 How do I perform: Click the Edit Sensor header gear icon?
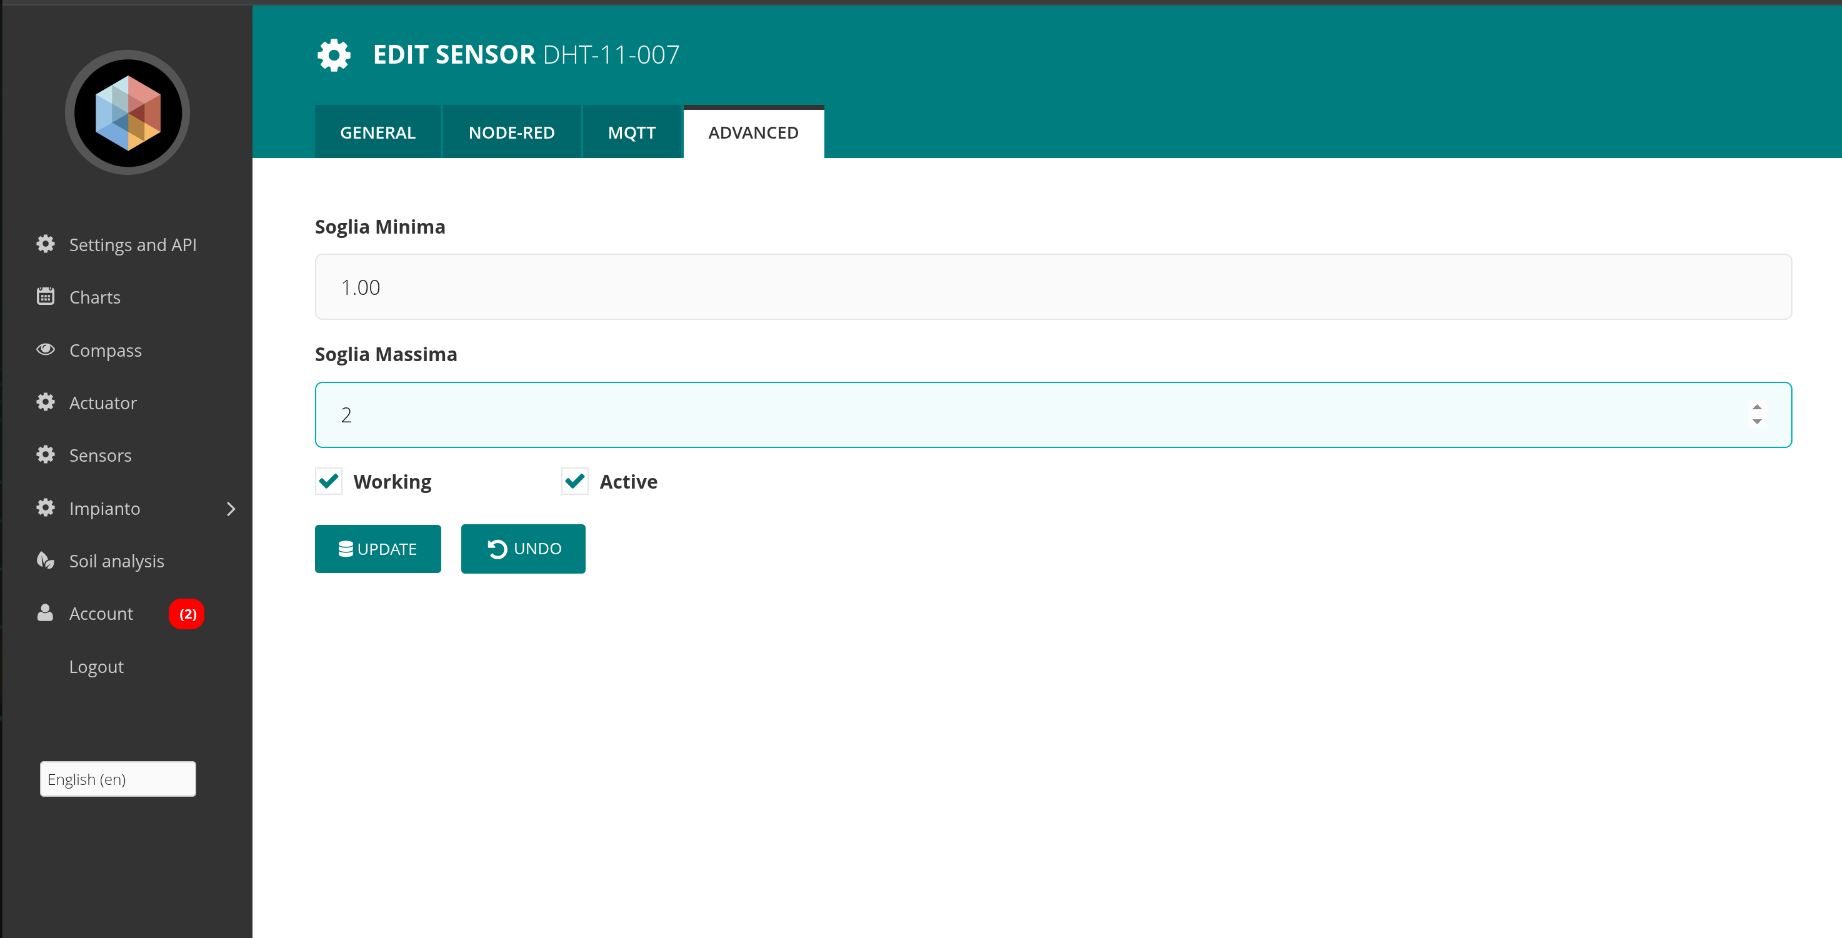334,55
